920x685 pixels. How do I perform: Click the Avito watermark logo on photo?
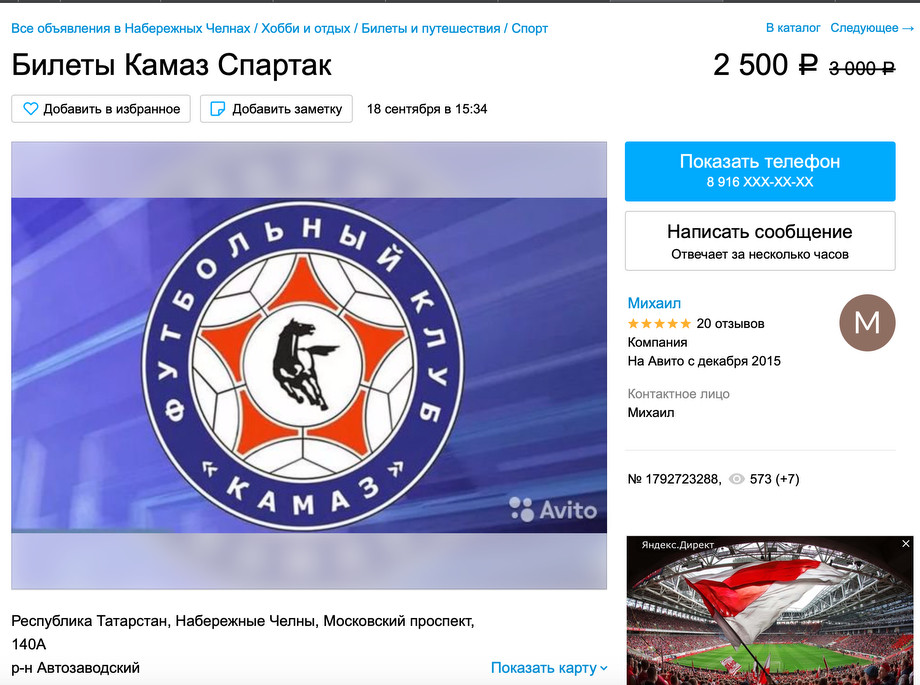553,509
